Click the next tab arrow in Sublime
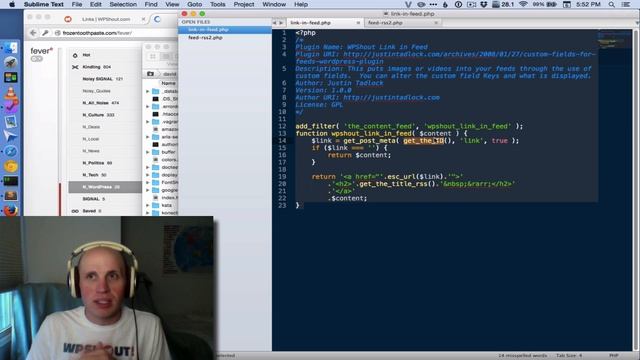Image resolution: width=640 pixels, height=360 pixels. (281, 23)
